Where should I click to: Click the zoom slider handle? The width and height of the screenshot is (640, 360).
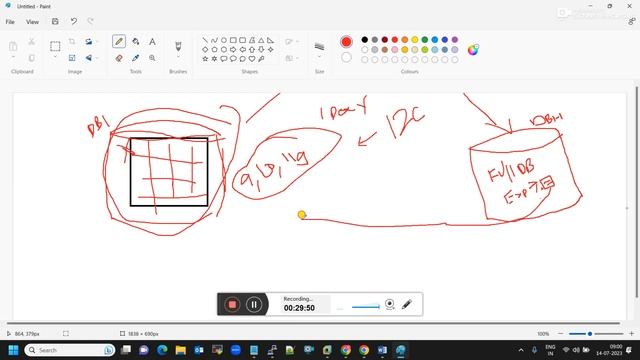[x=590, y=333]
